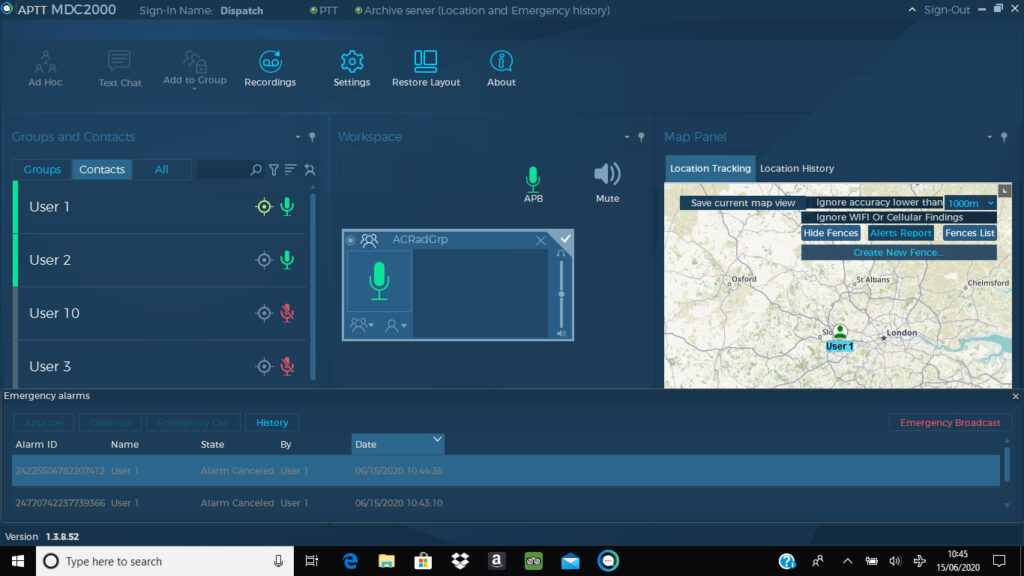1024x576 pixels.
Task: Click Save current map view
Action: pos(741,202)
